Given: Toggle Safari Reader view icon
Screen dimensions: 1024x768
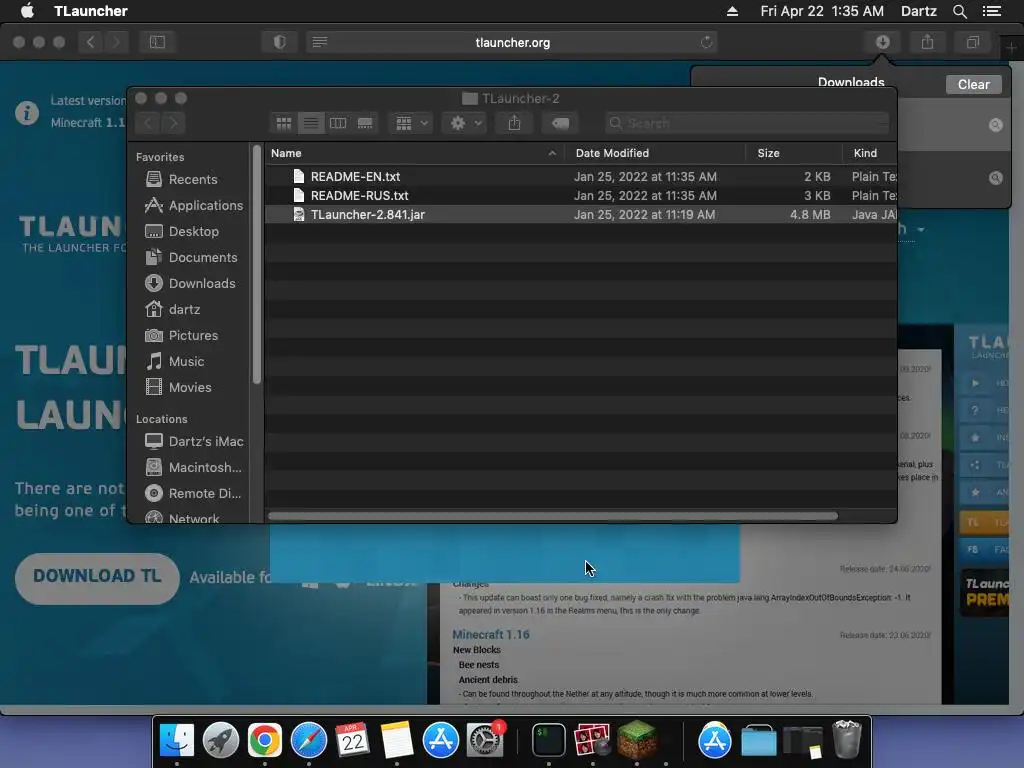Looking at the screenshot, I should [x=319, y=42].
